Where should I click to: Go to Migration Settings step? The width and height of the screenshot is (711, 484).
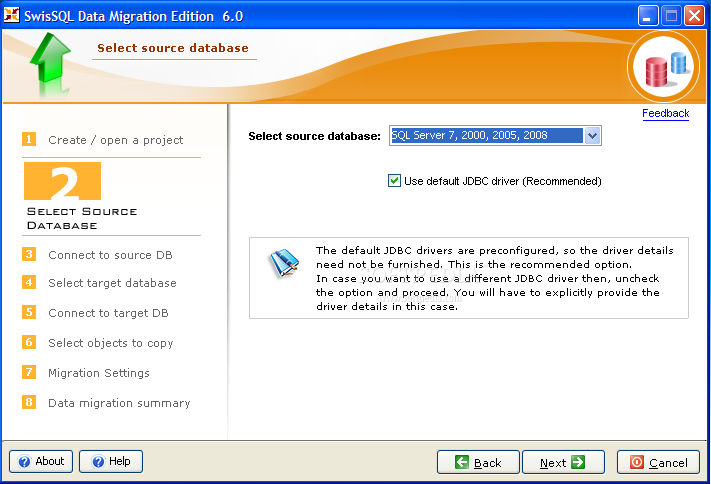point(99,373)
